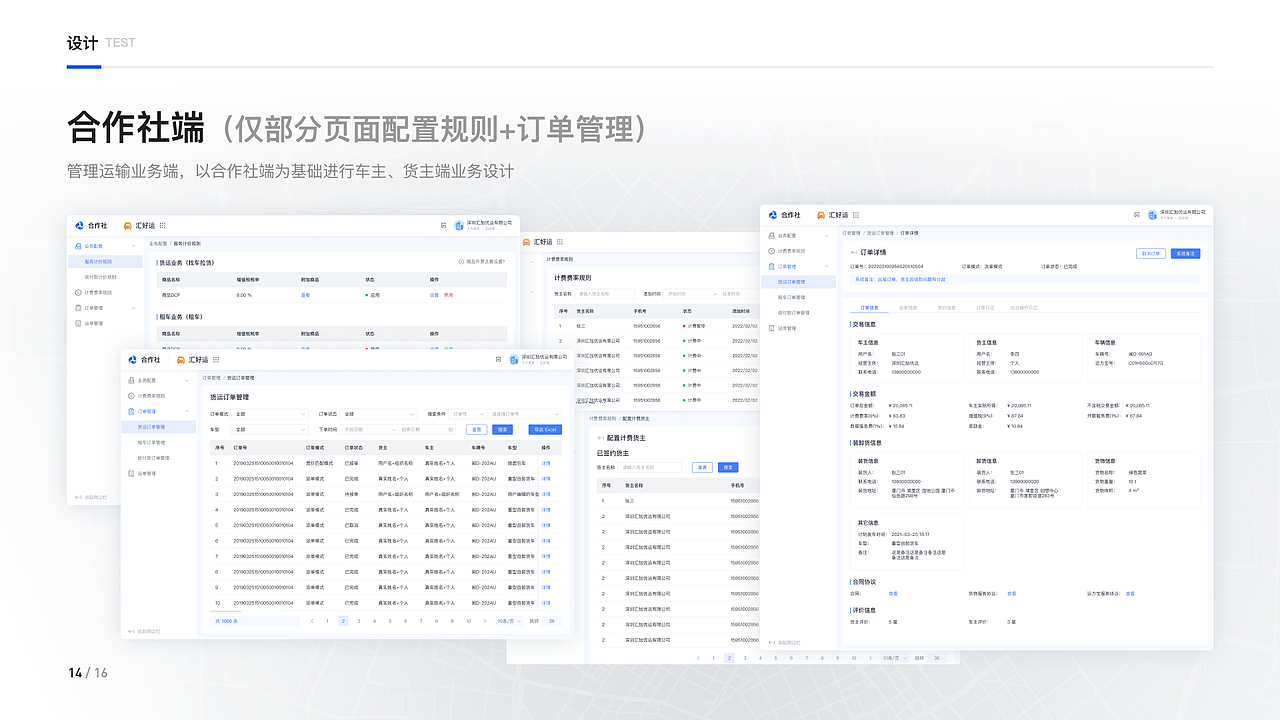Viewport: 1280px width, 720px height.
Task: Click the 深圳汇加优运有限公司 avatar icon
Action: (x=516, y=361)
